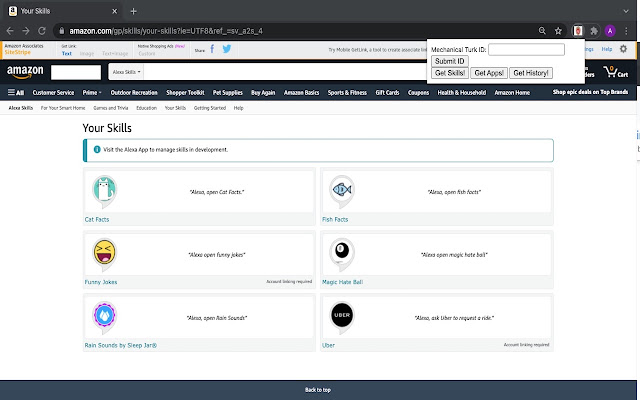
Task: Select Text under SiteStripe Get Link
Action: tap(67, 53)
